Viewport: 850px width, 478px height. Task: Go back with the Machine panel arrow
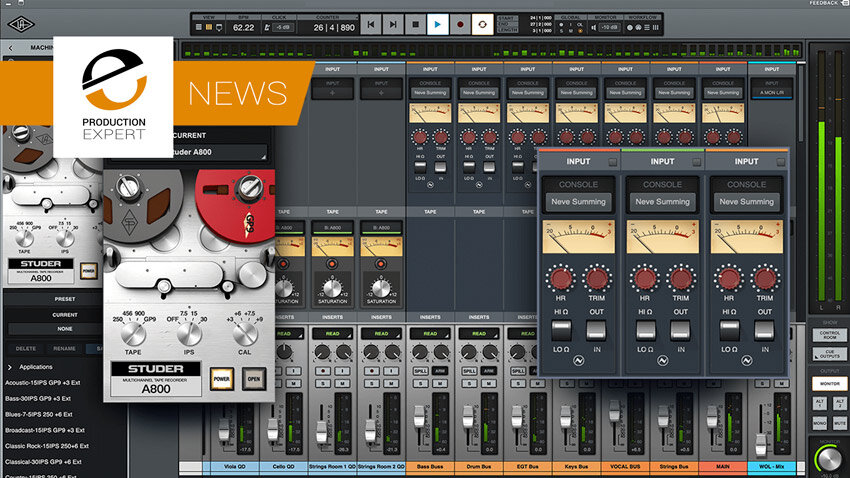[10, 48]
